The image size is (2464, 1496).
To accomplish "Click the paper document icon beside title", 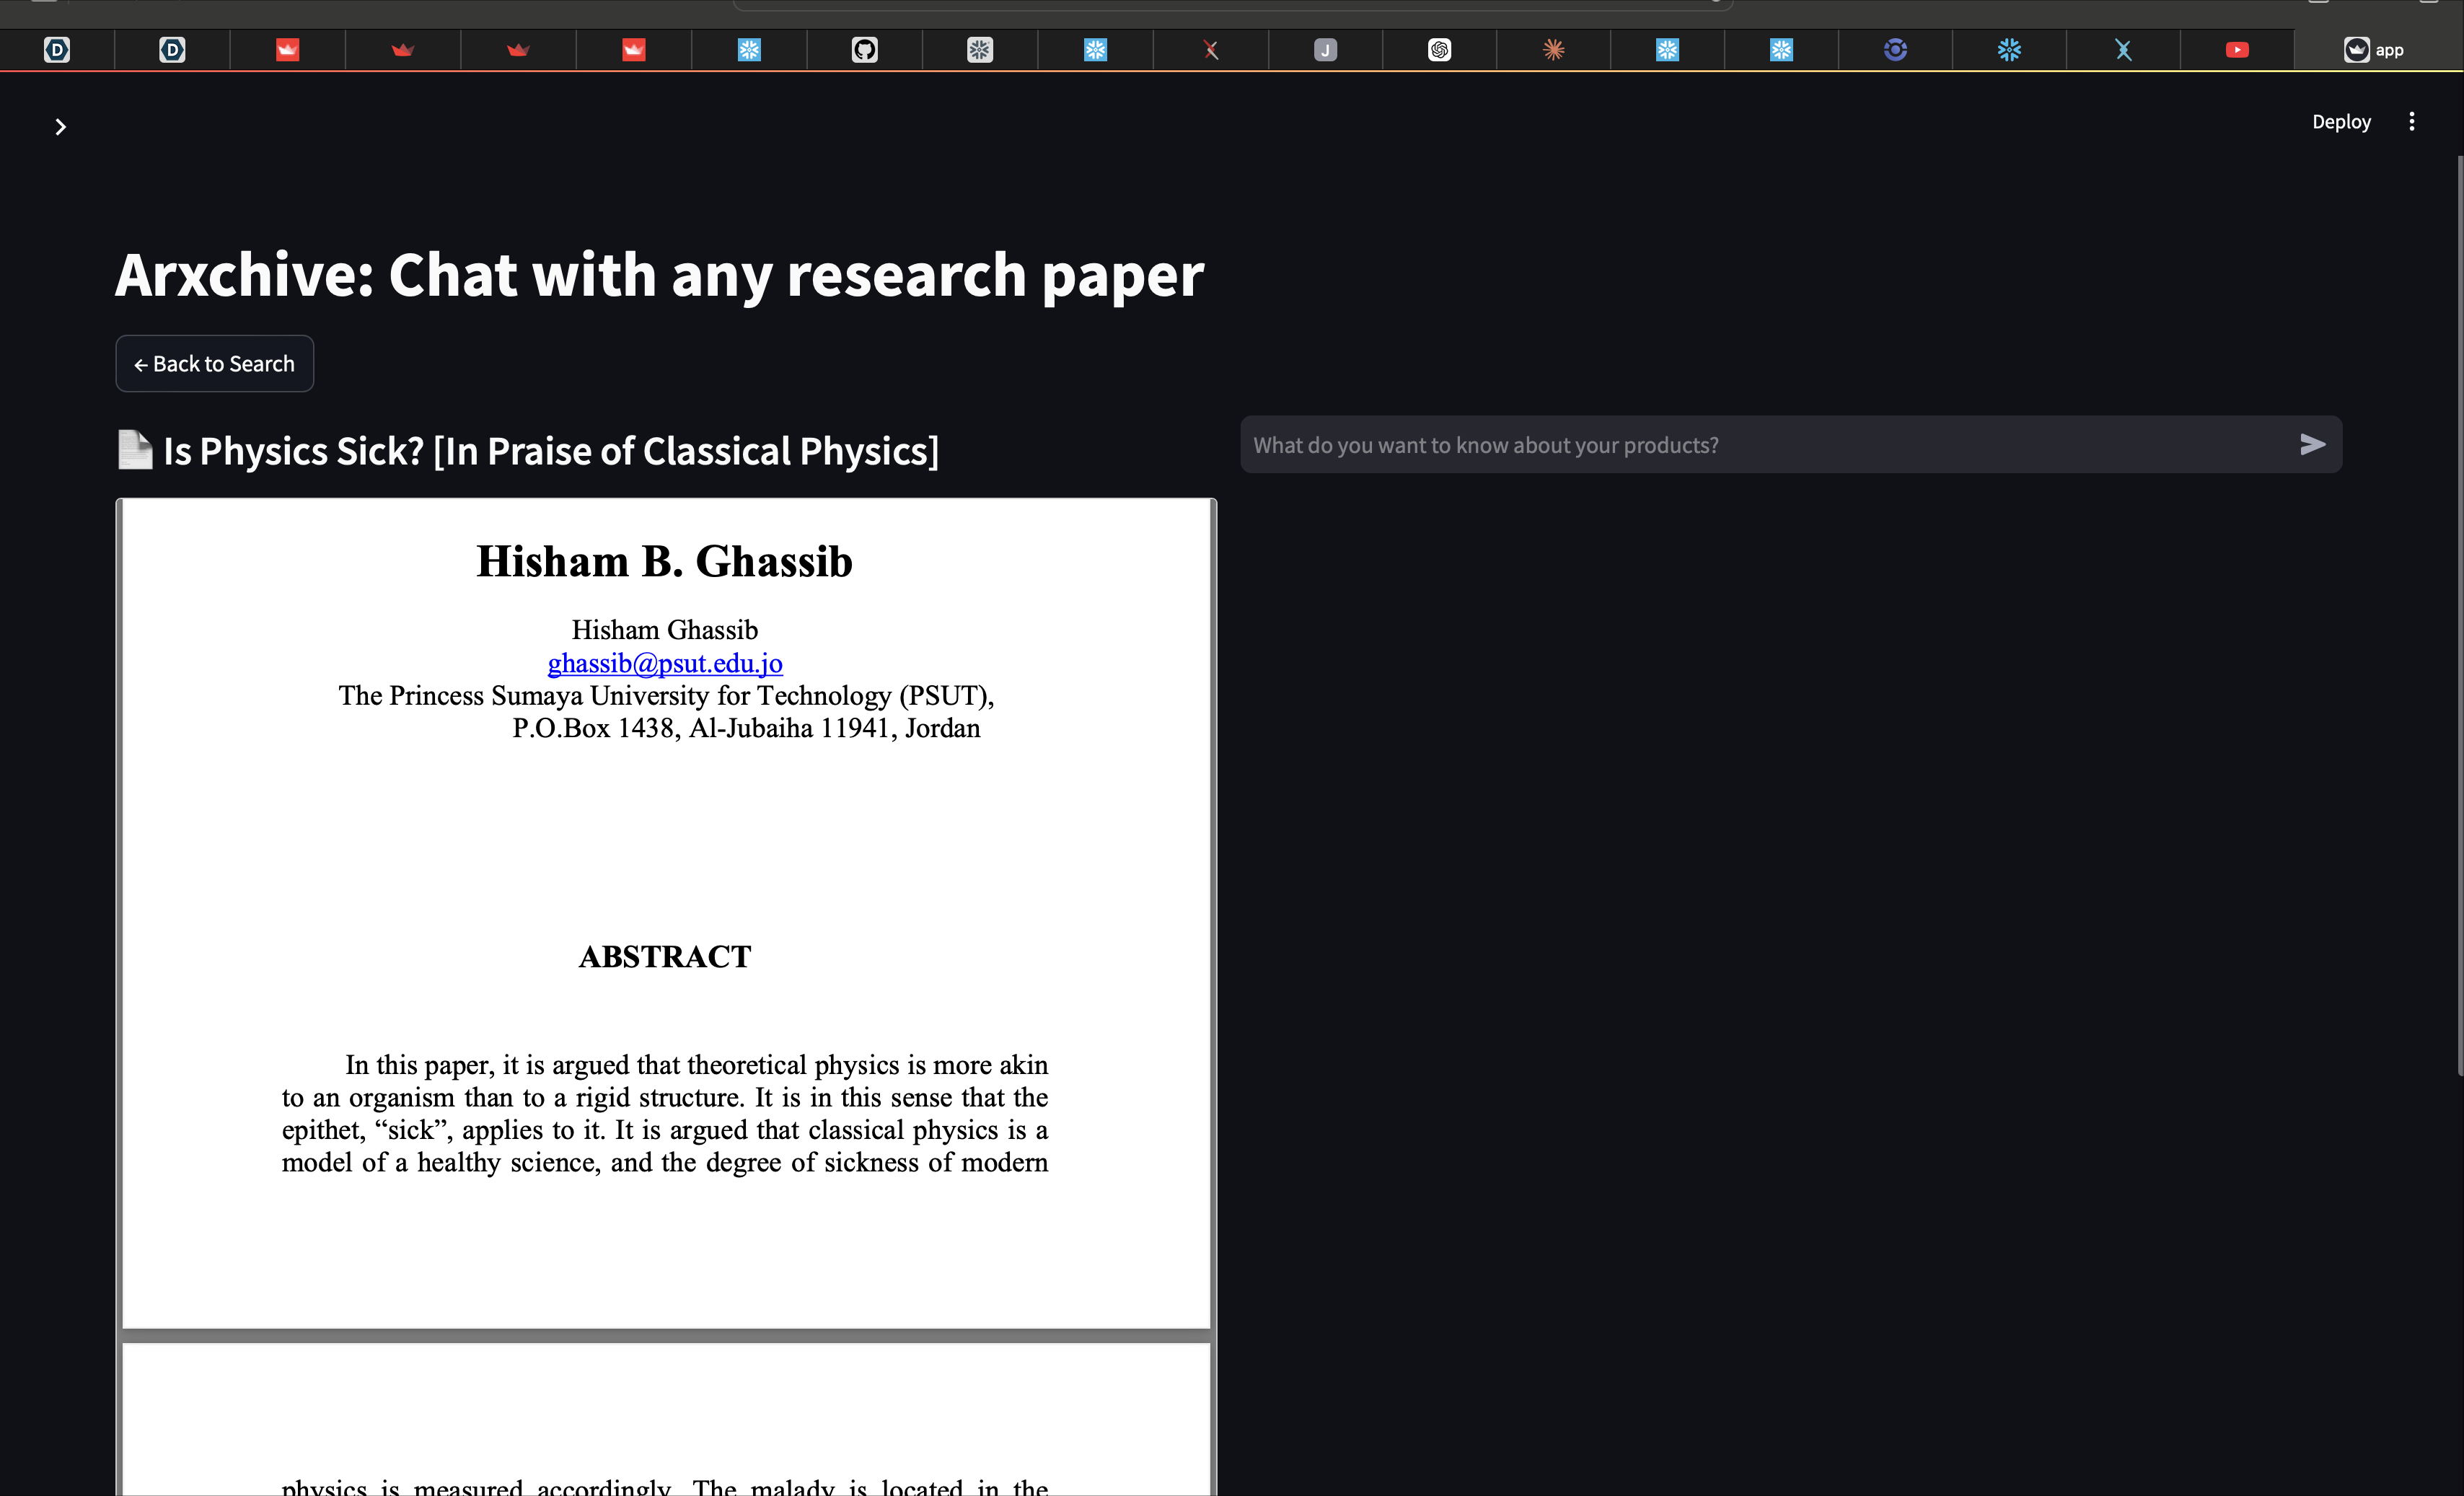I will tap(135, 450).
